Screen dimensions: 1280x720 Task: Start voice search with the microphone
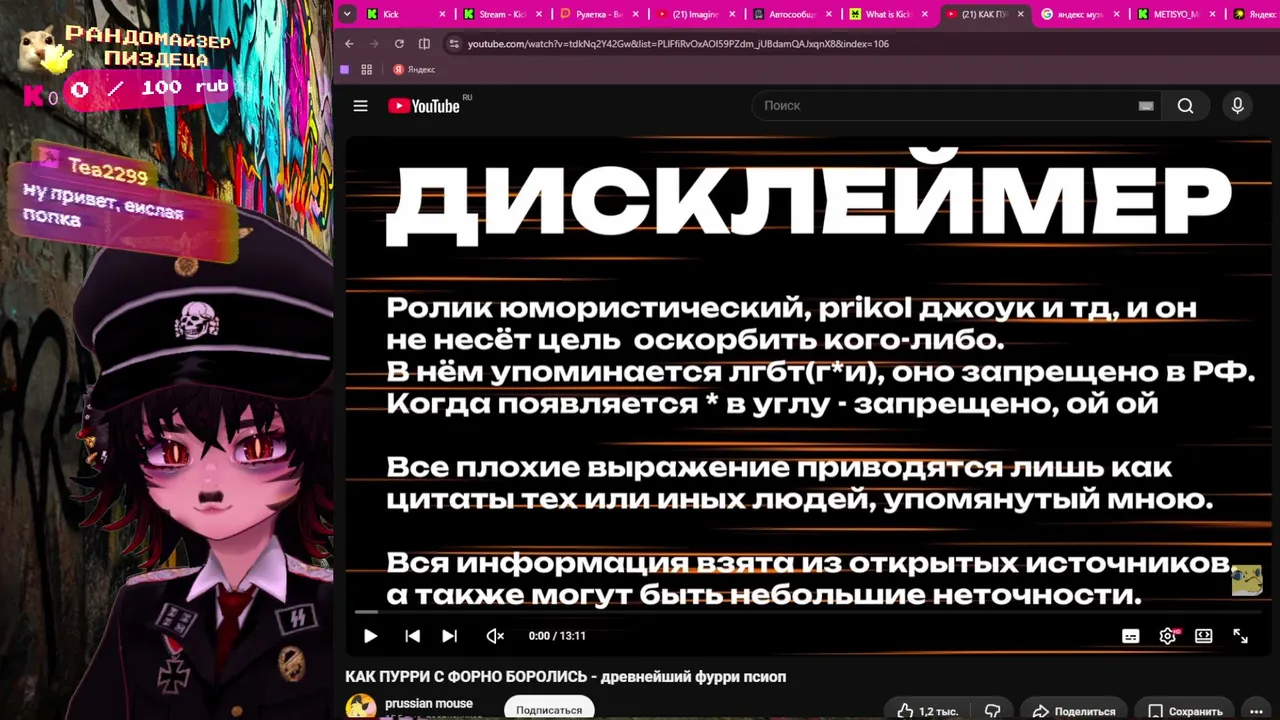pyautogui.click(x=1237, y=106)
